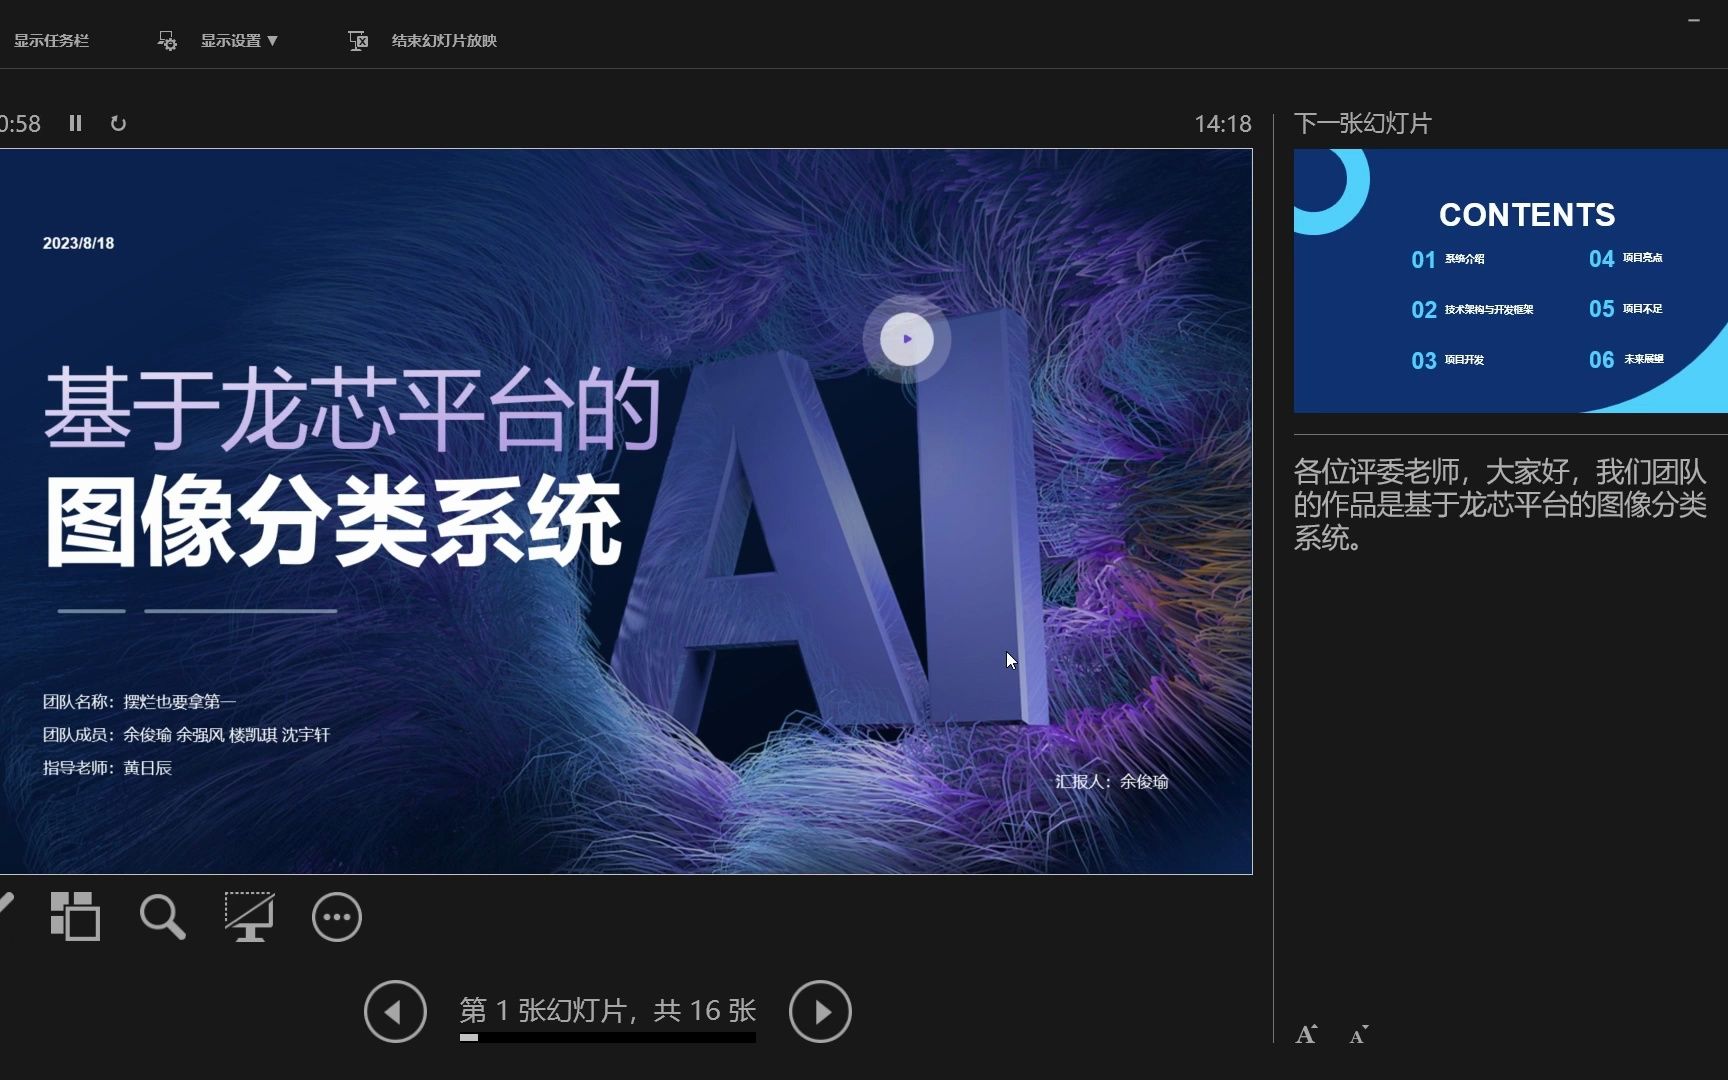Pause the presentation timer
1728x1080 pixels.
tap(75, 123)
